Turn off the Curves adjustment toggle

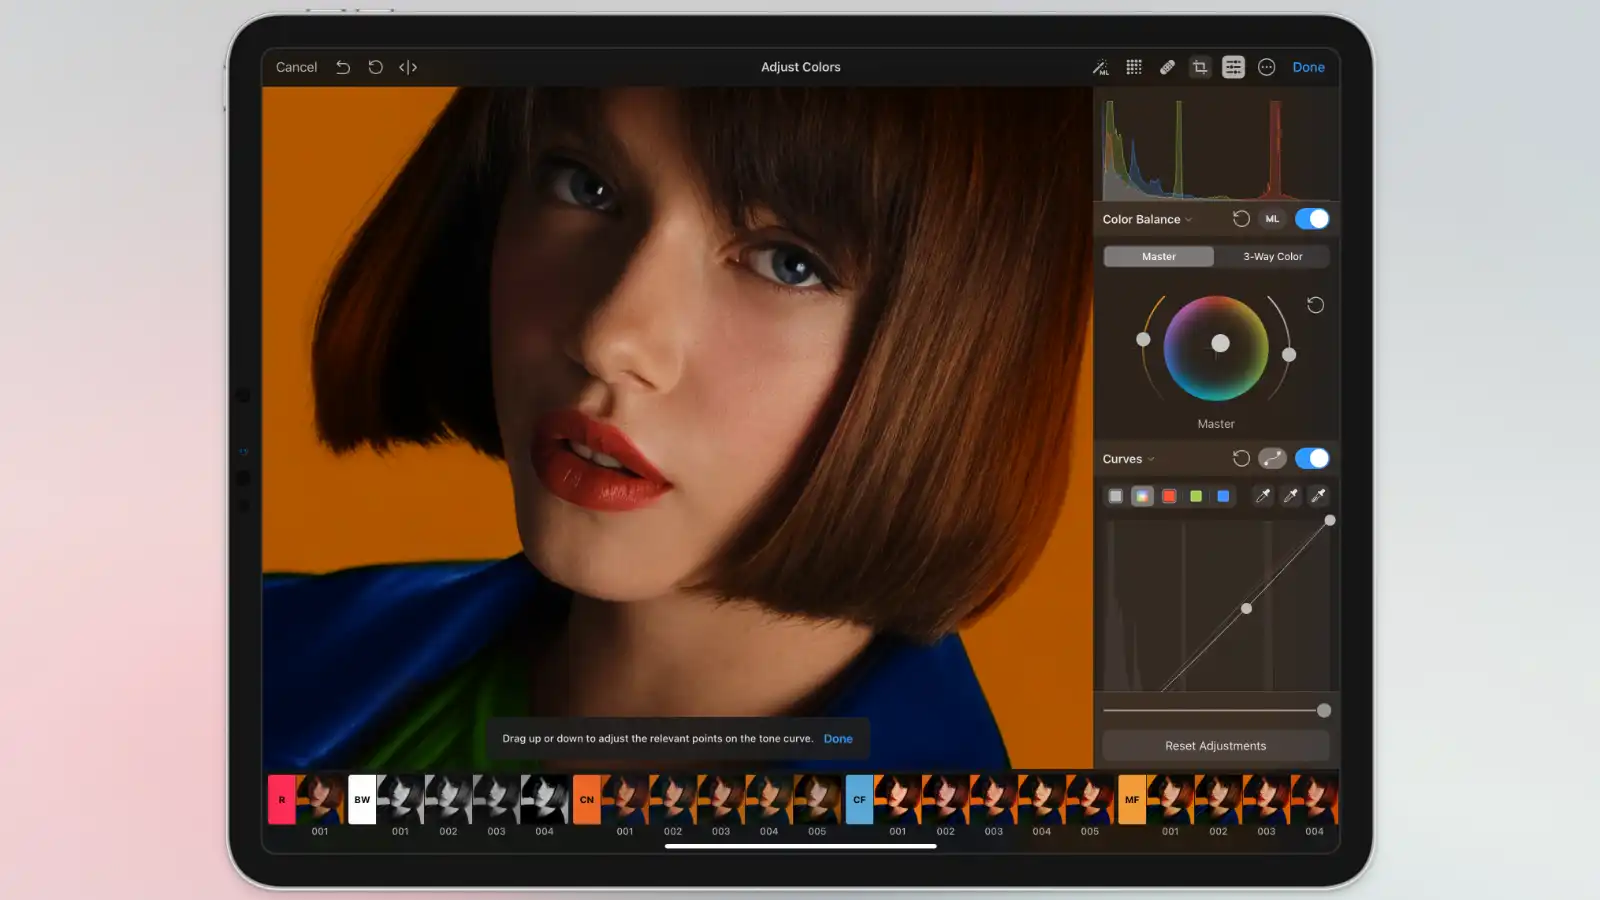(1311, 458)
